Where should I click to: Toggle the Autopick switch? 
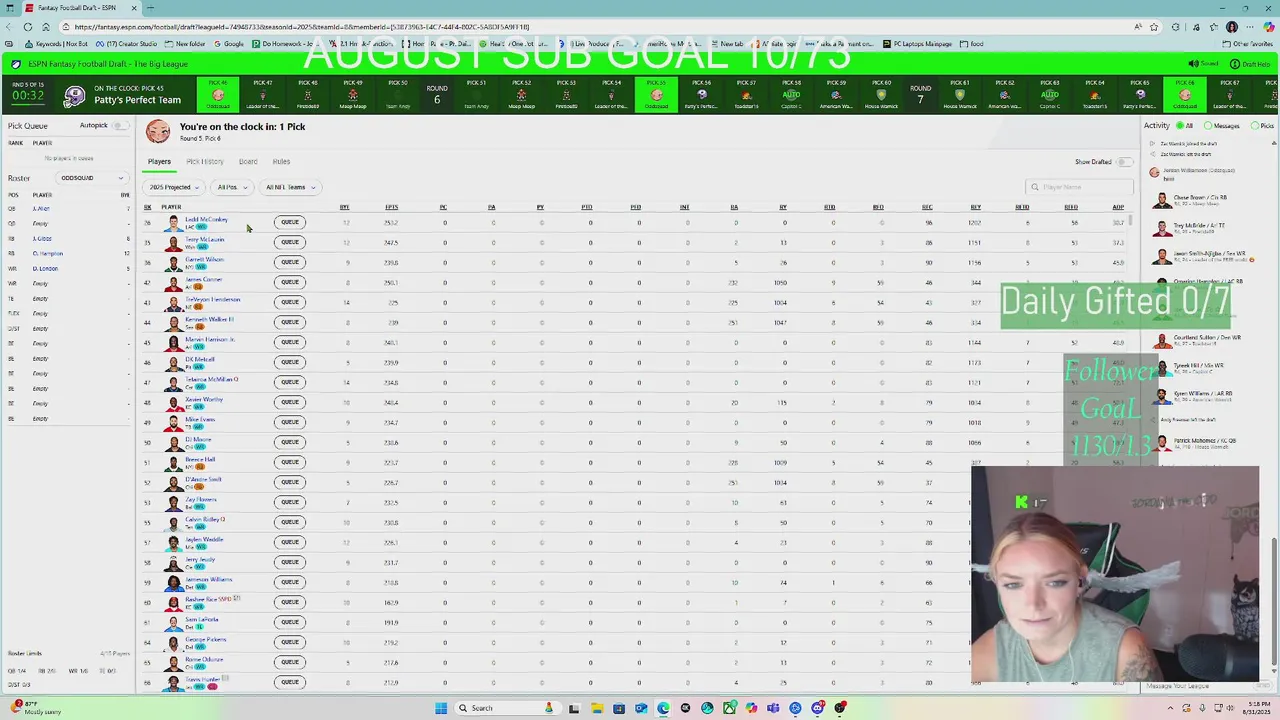(120, 126)
